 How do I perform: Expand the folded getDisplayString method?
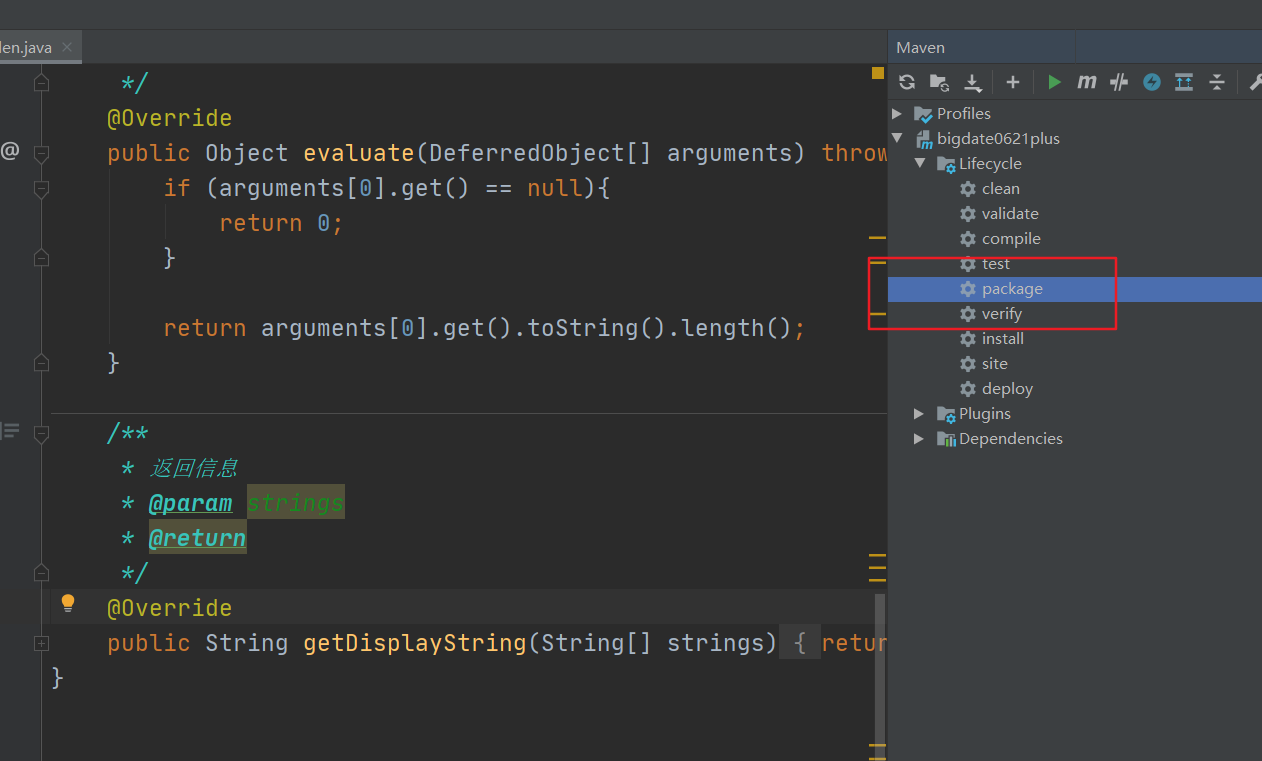[41, 643]
